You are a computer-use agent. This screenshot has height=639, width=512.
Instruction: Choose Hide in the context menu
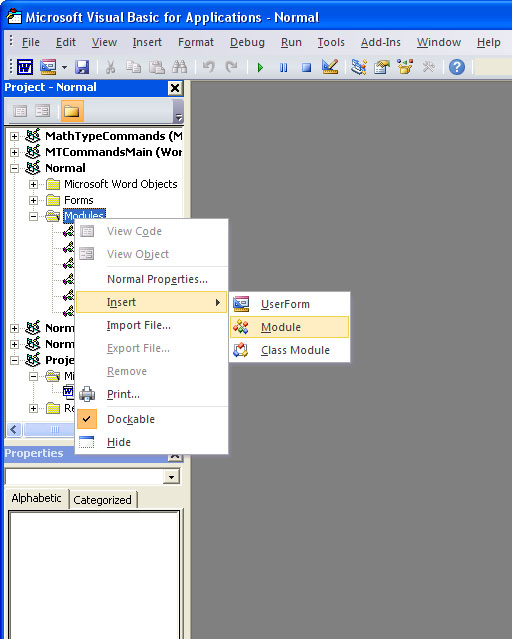tap(152, 442)
